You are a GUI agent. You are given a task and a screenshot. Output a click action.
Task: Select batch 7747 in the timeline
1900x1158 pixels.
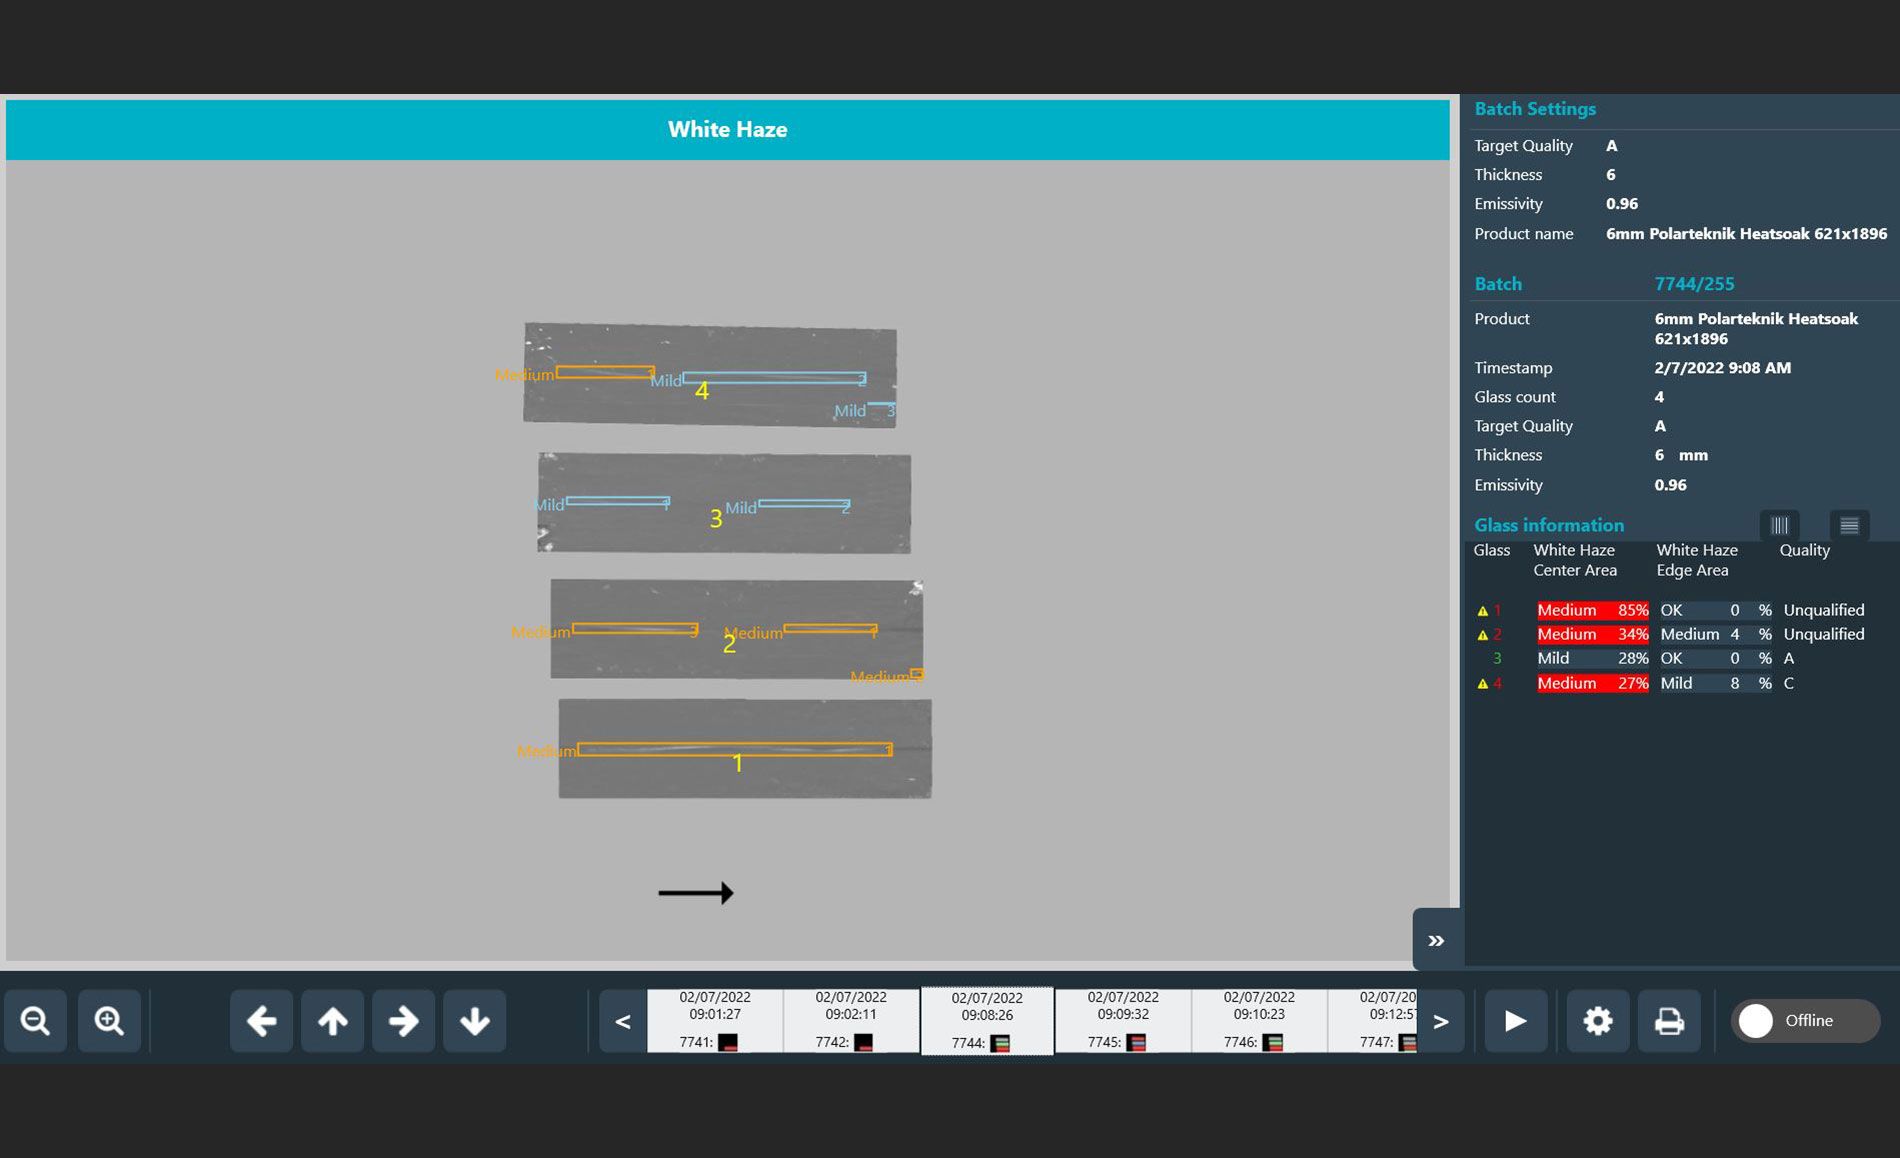click(1372, 1021)
